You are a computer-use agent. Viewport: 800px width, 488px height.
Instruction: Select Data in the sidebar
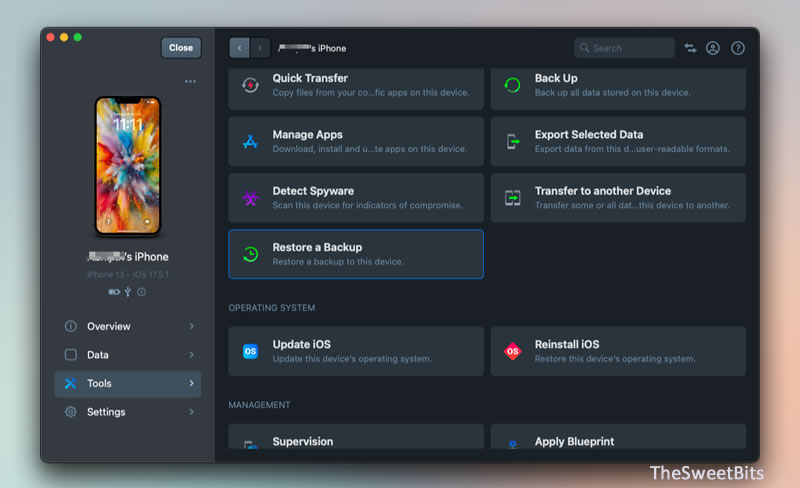128,355
